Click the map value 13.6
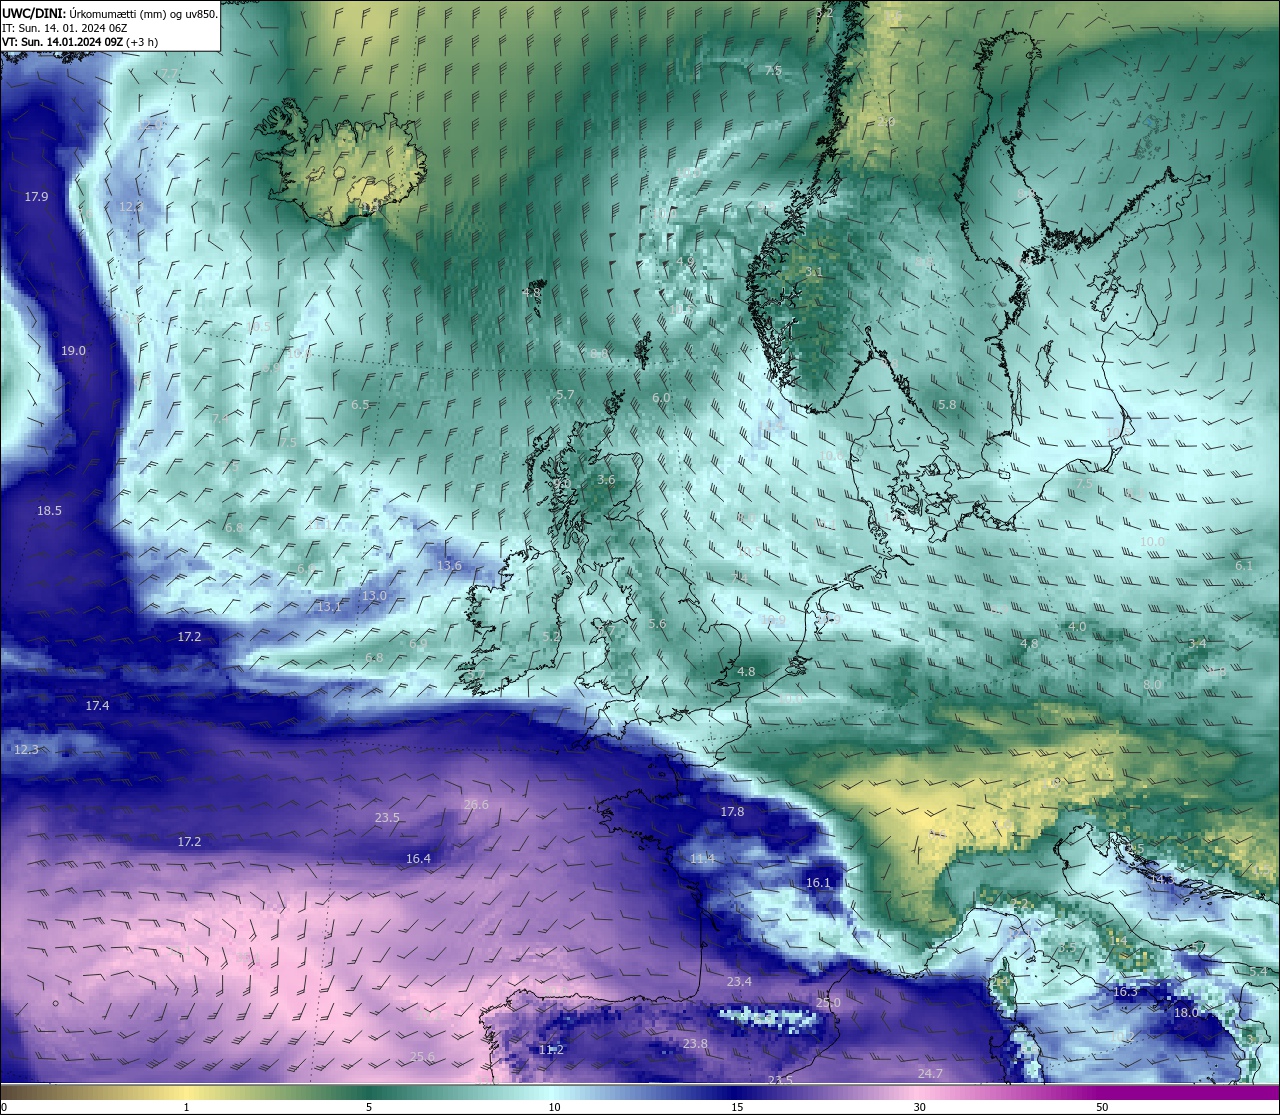The height and width of the screenshot is (1115, 1280). (450, 566)
